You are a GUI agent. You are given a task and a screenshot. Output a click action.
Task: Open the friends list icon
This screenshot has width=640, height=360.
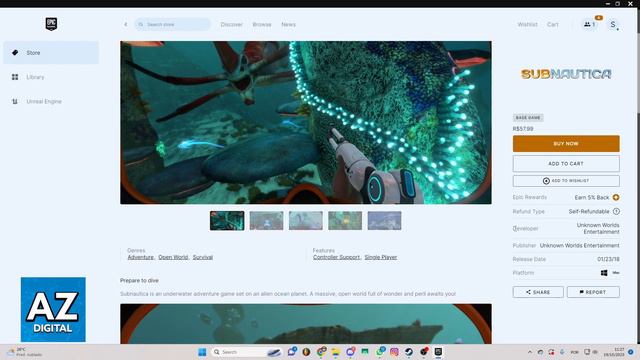point(589,24)
